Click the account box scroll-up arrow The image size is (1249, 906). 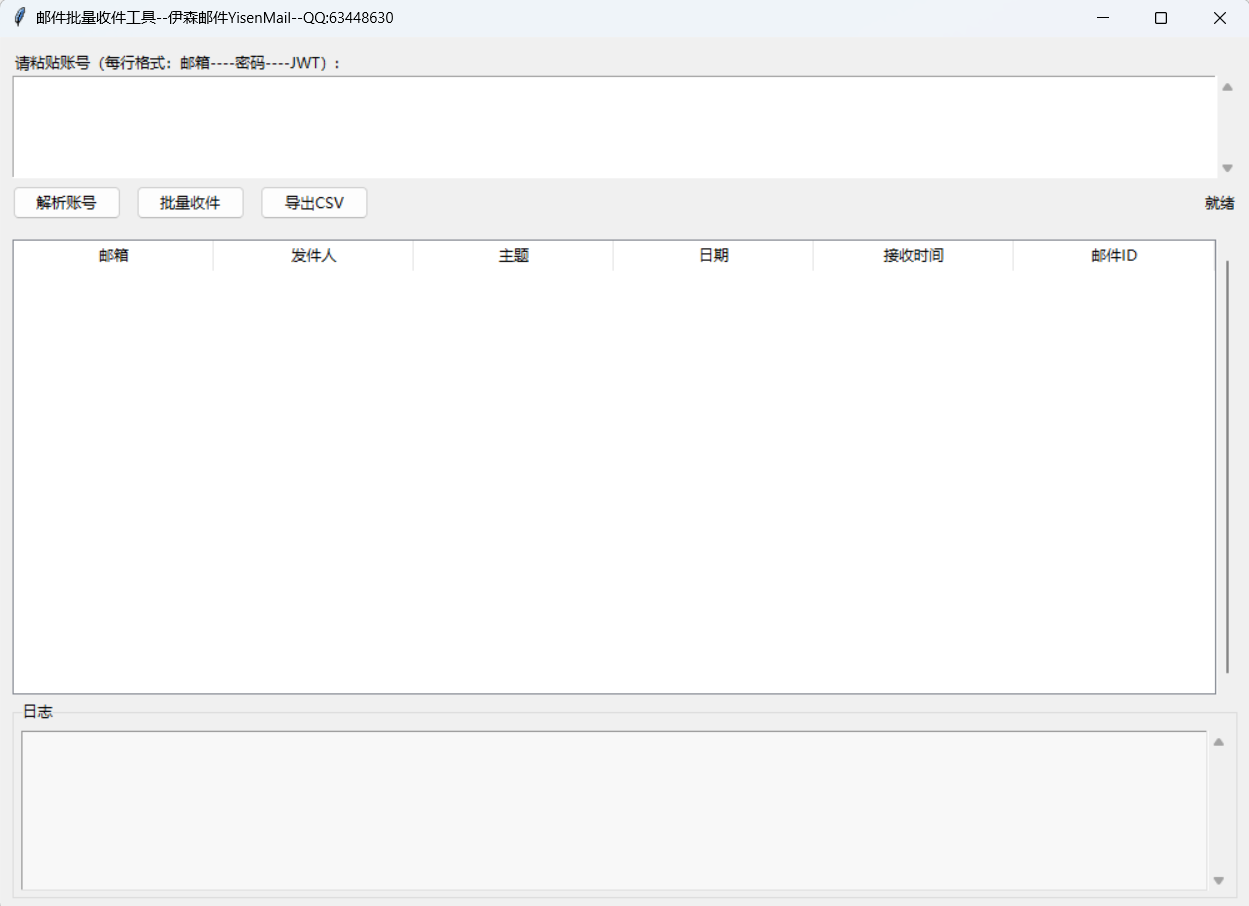pyautogui.click(x=1227, y=87)
